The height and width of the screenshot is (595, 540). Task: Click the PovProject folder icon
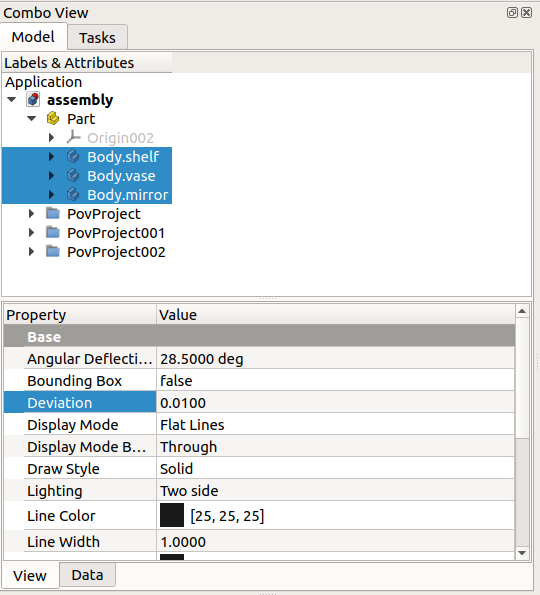(53, 213)
